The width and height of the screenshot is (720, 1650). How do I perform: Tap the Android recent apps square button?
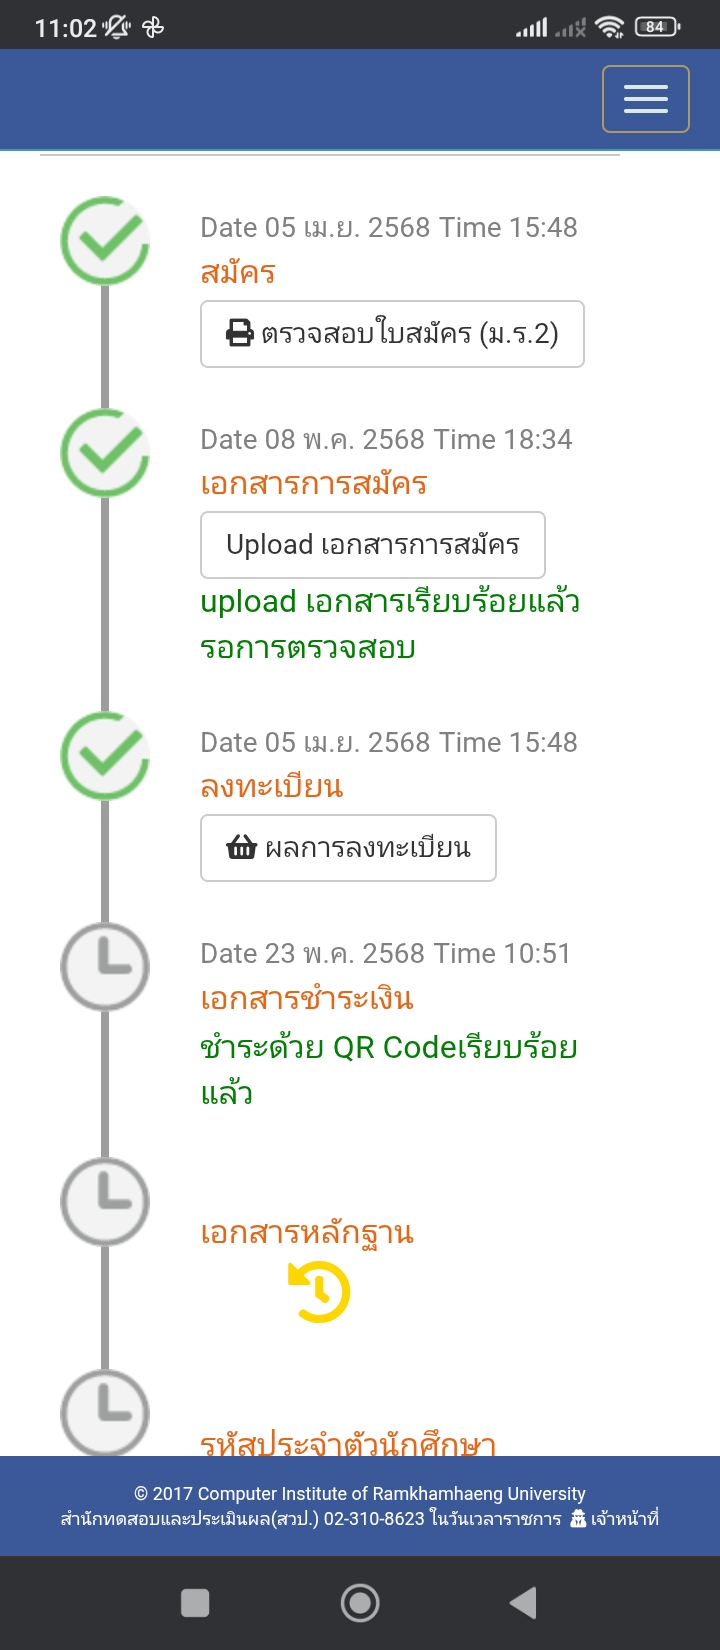[195, 1602]
